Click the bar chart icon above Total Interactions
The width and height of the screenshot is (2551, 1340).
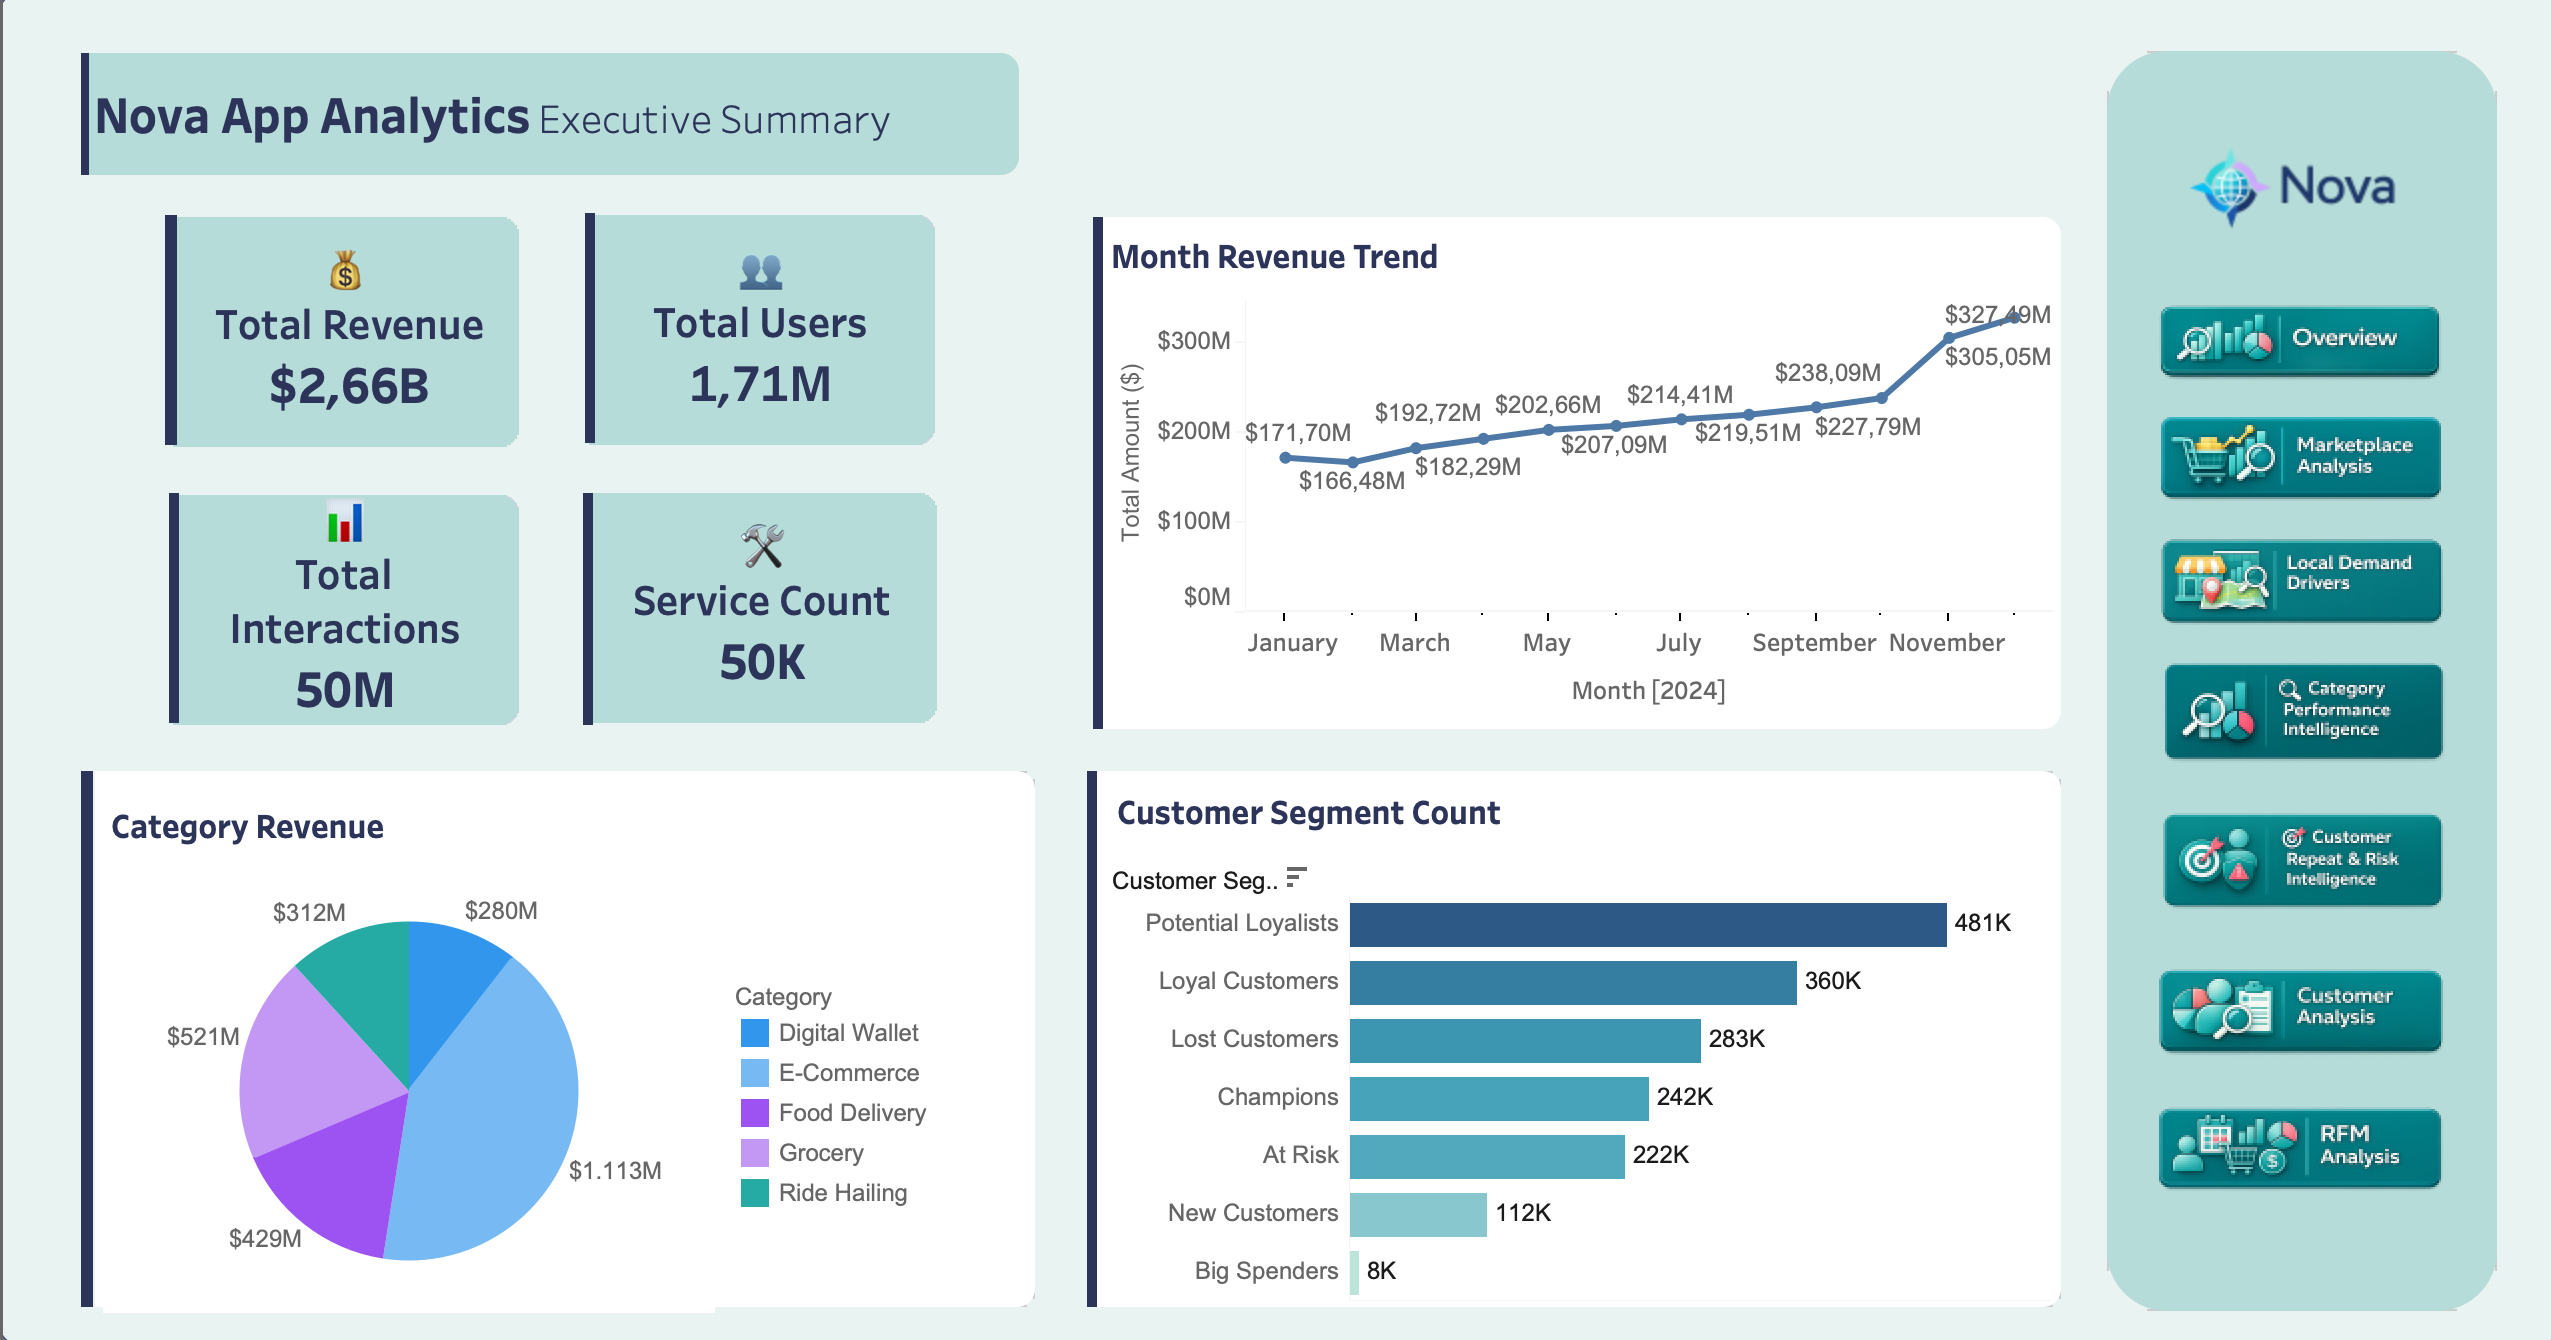coord(345,521)
